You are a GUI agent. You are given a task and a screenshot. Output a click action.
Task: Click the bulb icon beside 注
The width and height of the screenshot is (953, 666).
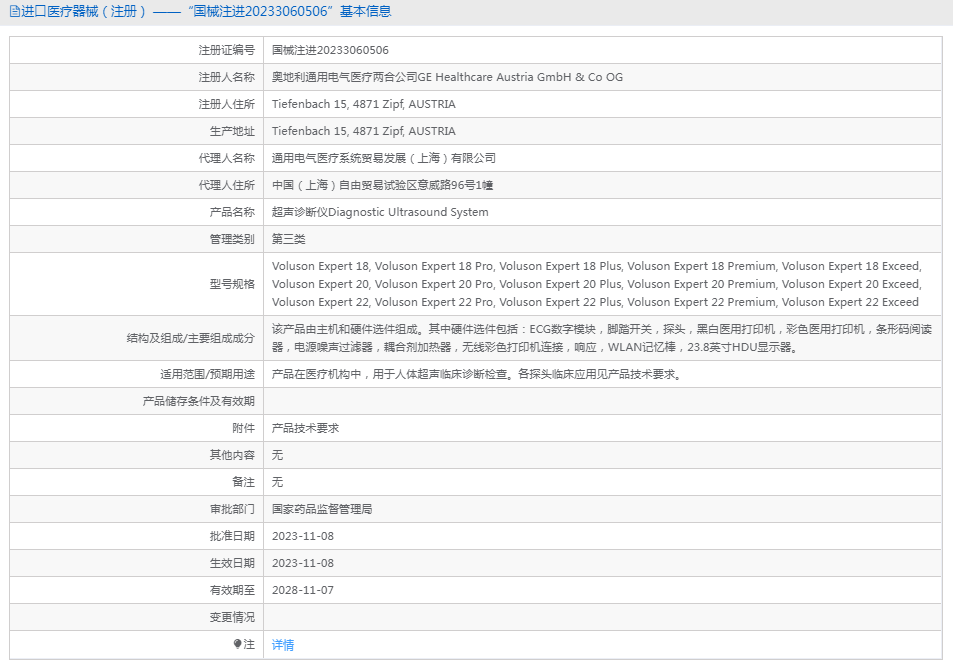point(238,644)
